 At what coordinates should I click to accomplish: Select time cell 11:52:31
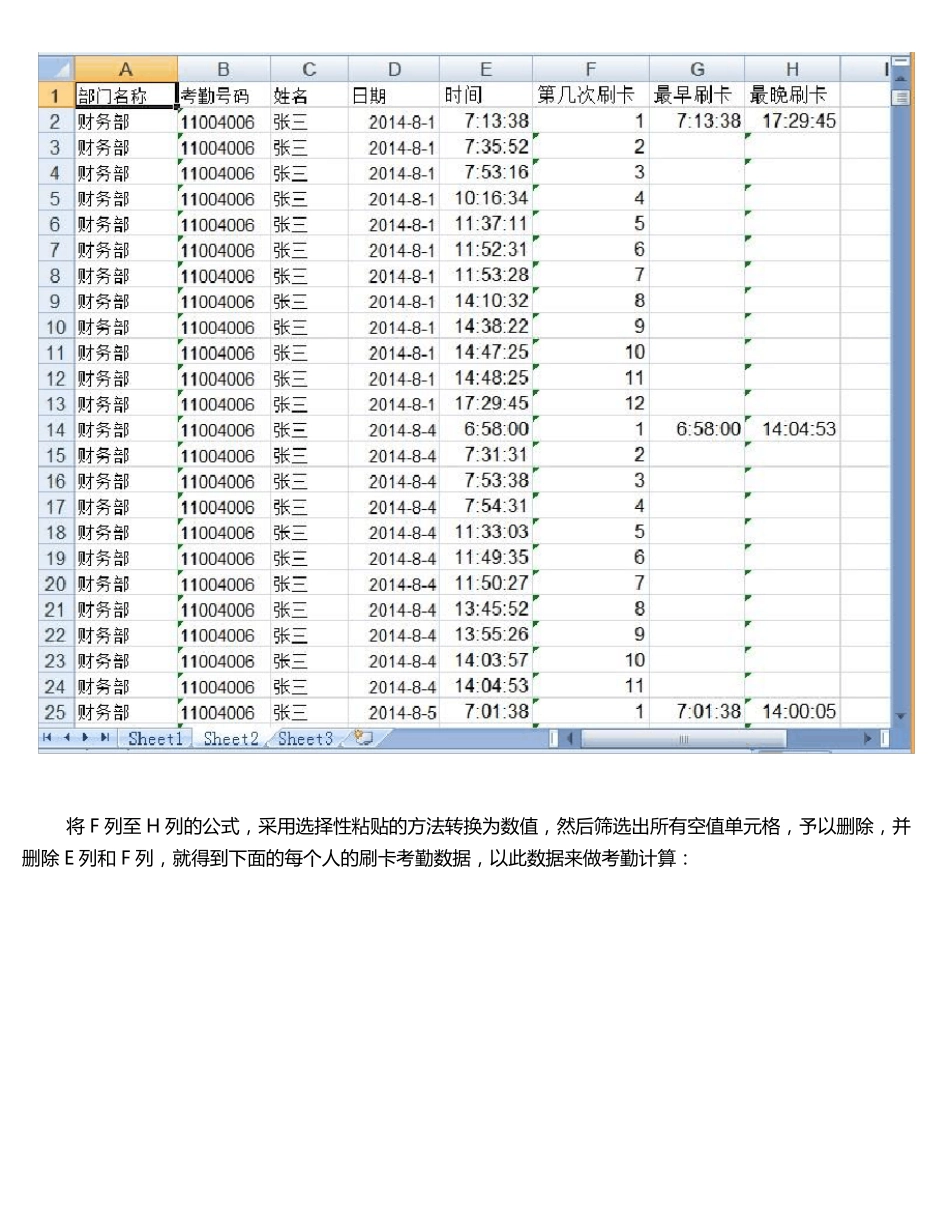(486, 250)
